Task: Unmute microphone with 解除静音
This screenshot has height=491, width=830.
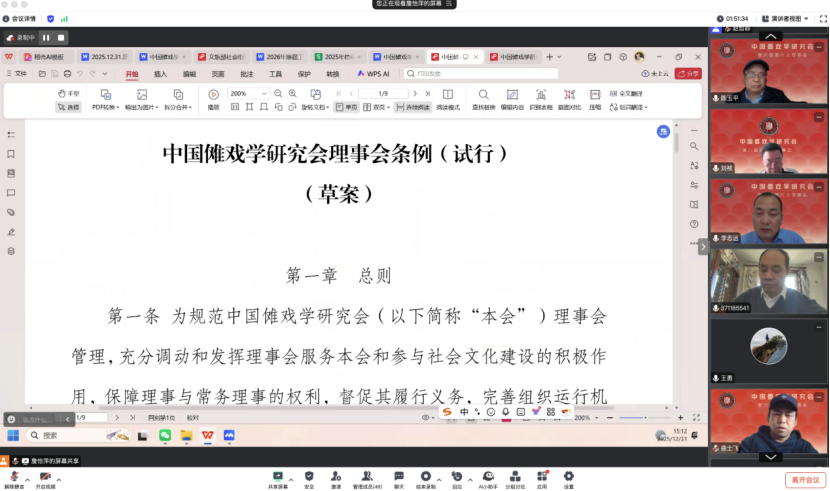Action: tap(12, 476)
